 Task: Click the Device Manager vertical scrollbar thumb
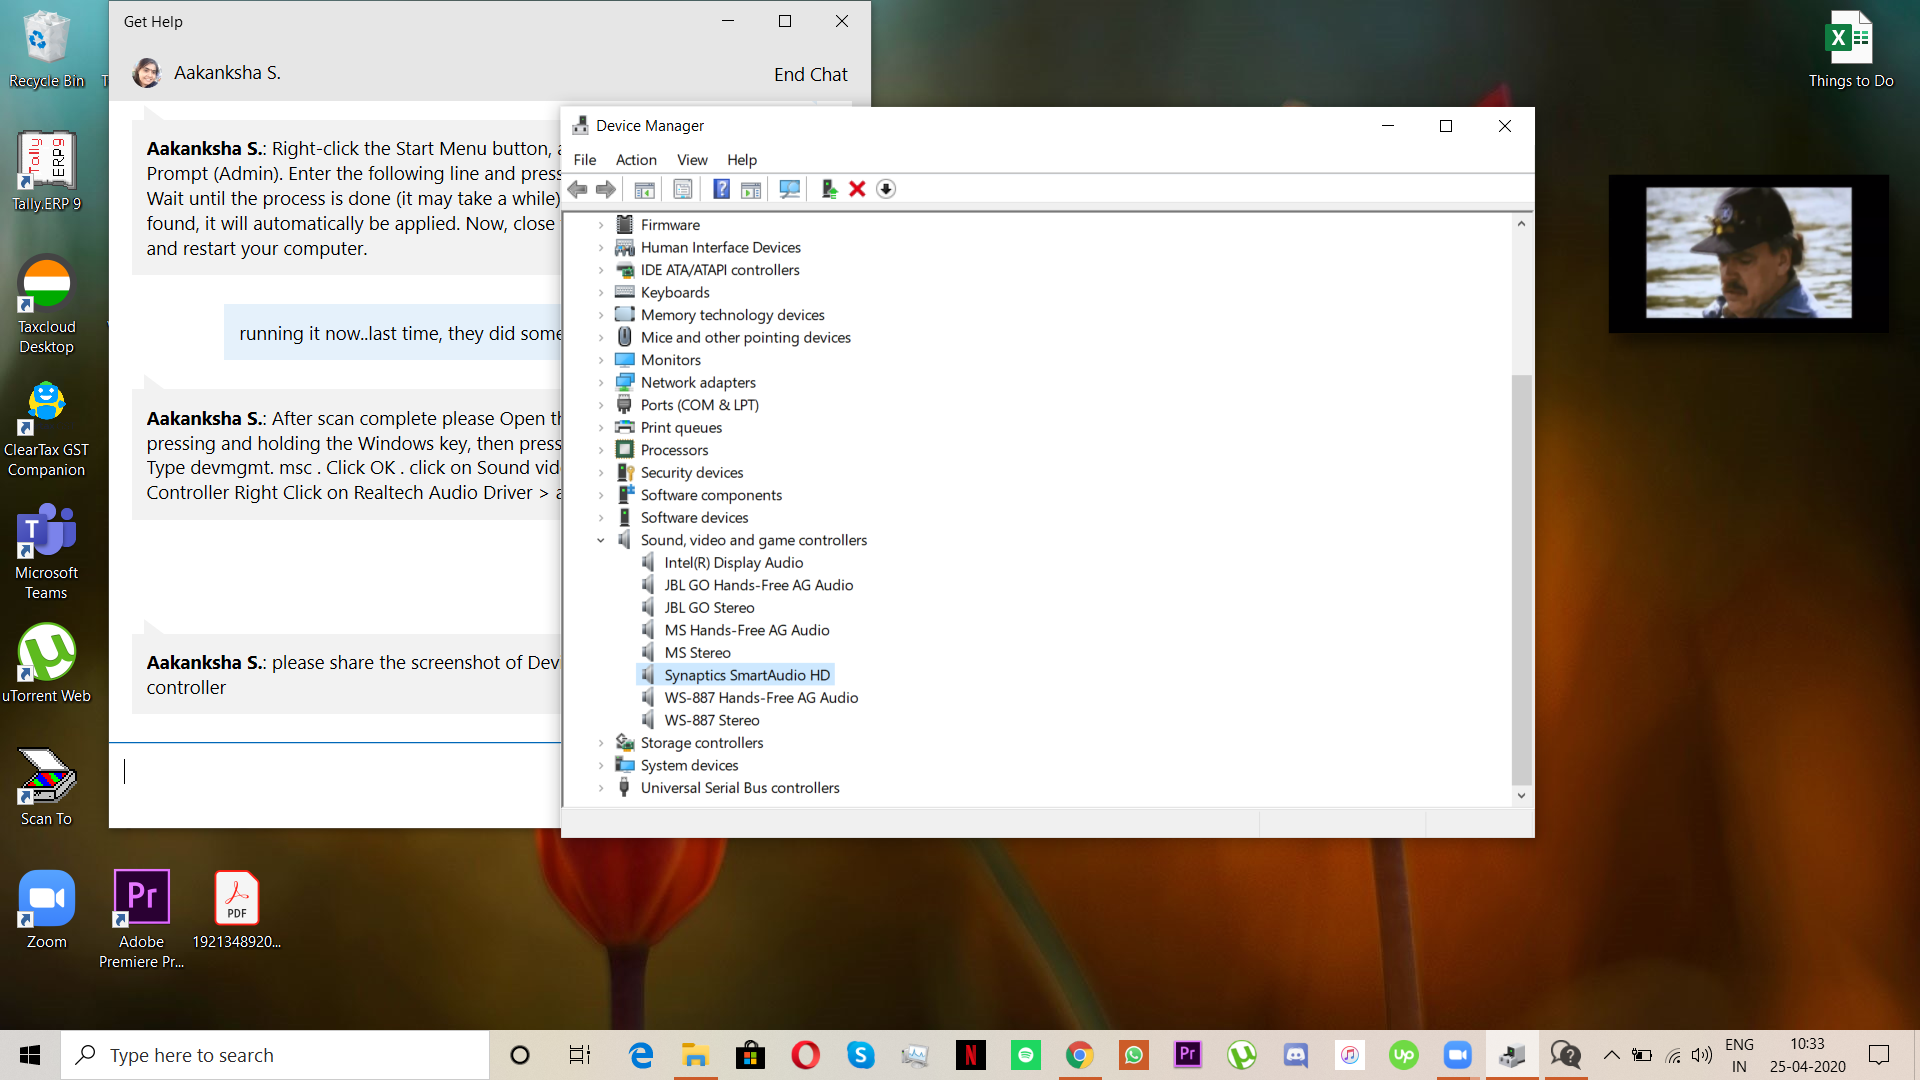(1521, 580)
